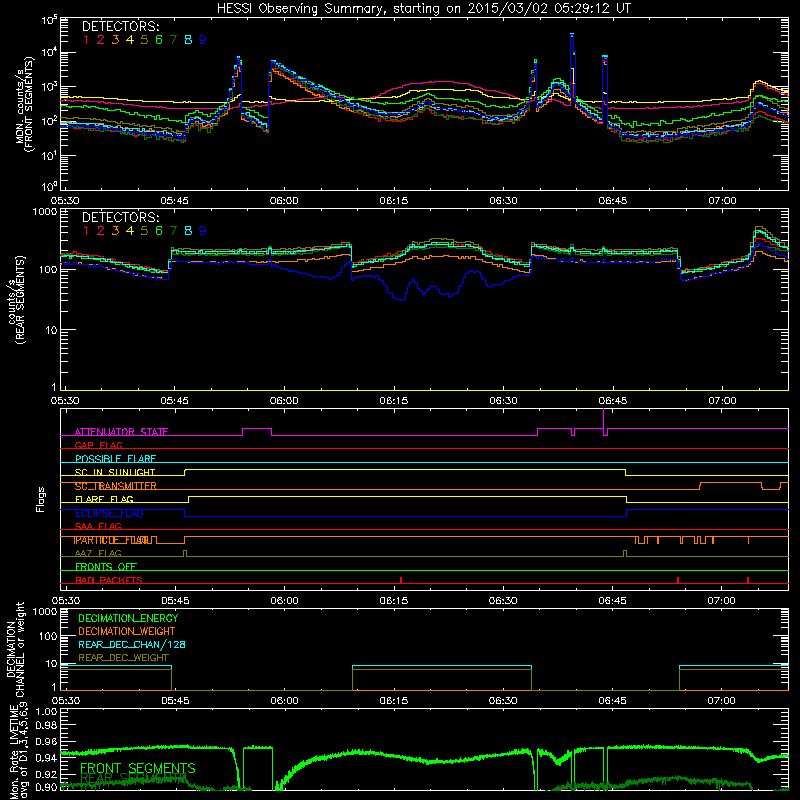Click the FRONTS_OFF flag label
The image size is (800, 800).
(106, 567)
